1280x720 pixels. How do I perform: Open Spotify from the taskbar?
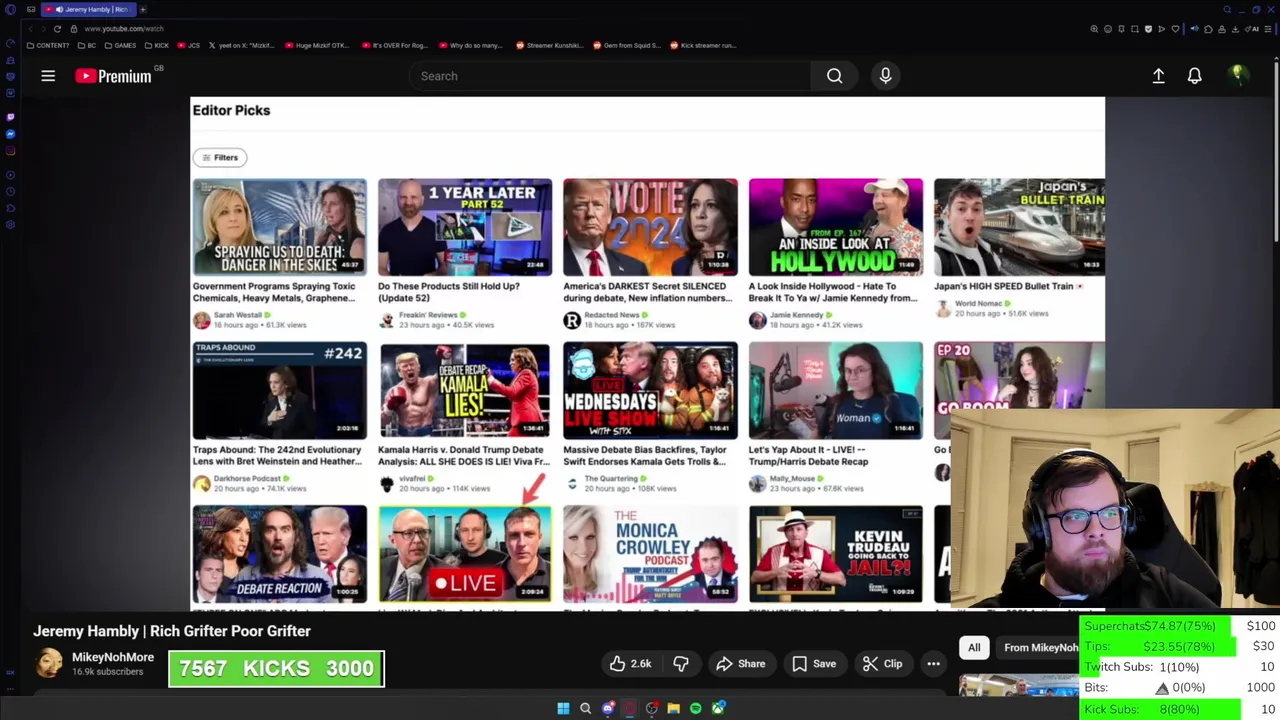pyautogui.click(x=695, y=708)
